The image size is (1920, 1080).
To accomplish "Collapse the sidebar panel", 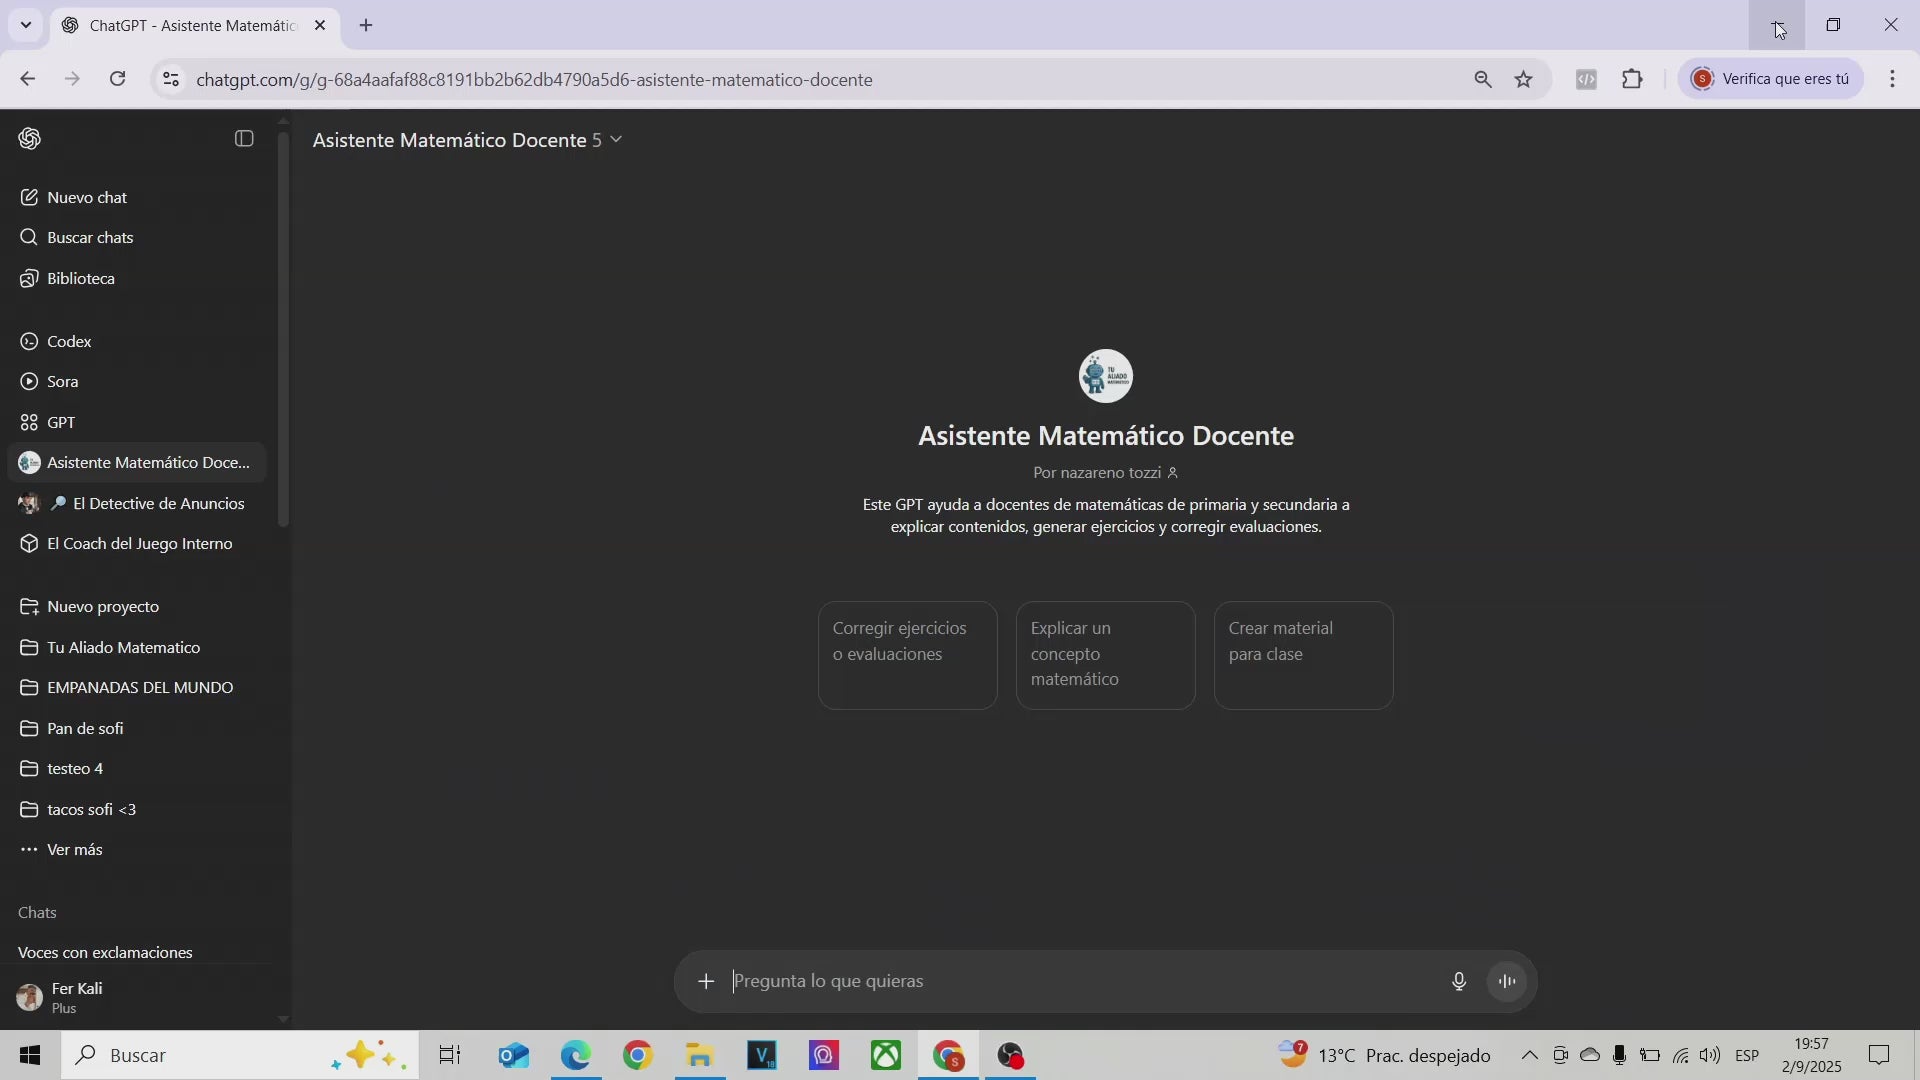I will [244, 139].
